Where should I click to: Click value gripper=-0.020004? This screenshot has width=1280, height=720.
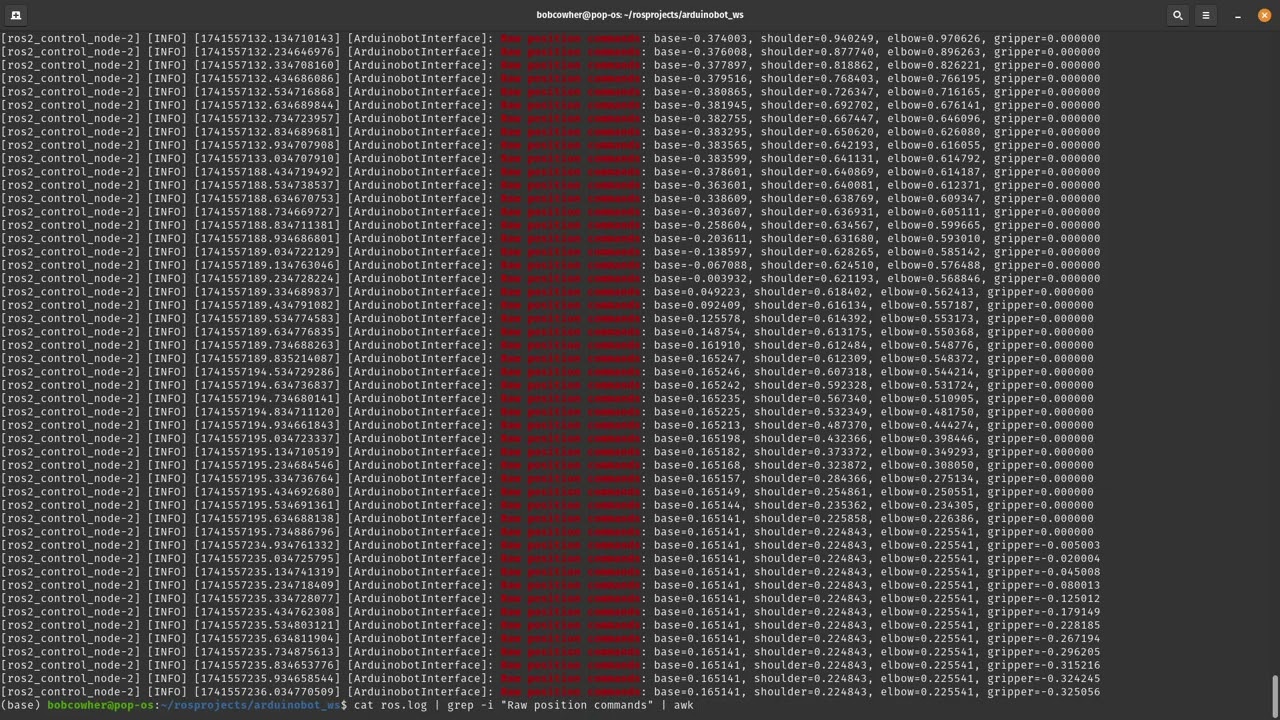tap(1044, 558)
